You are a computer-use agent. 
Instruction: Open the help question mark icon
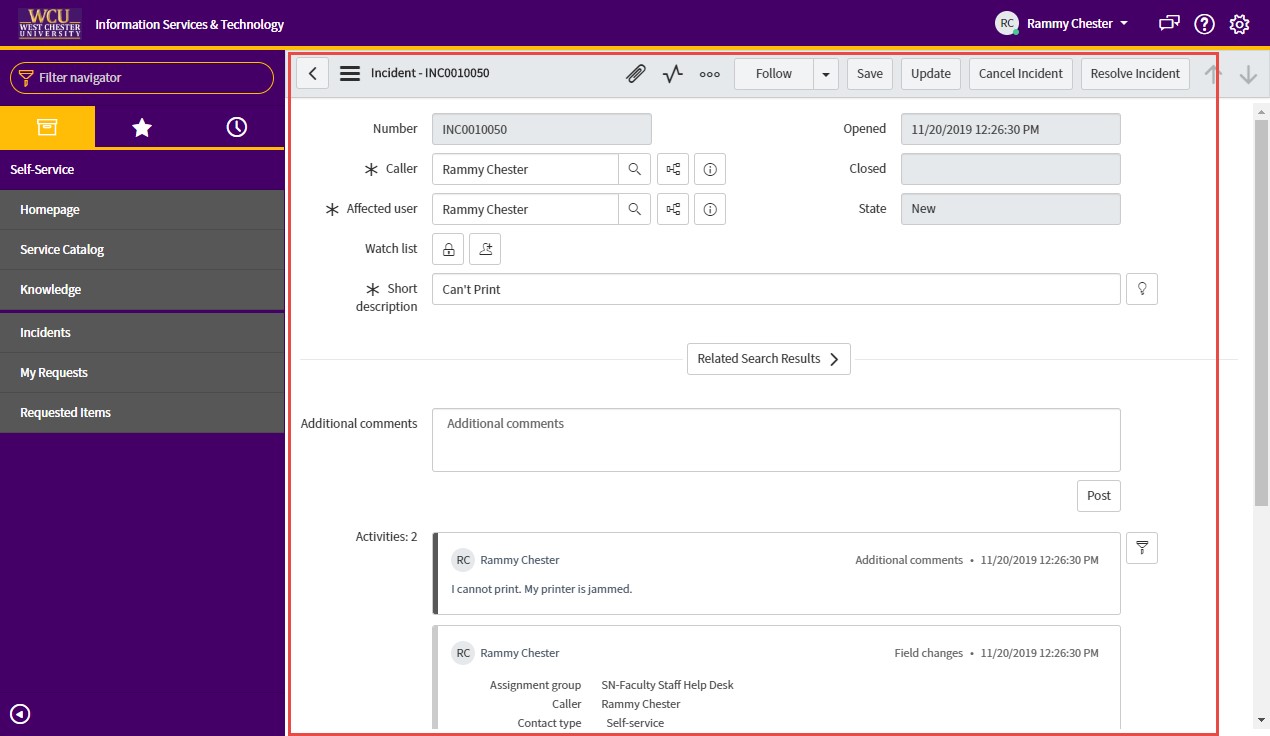(x=1204, y=24)
